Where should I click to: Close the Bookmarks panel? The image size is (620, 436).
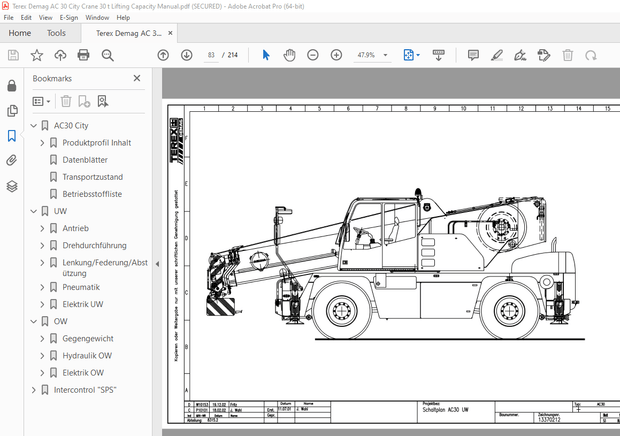137,78
